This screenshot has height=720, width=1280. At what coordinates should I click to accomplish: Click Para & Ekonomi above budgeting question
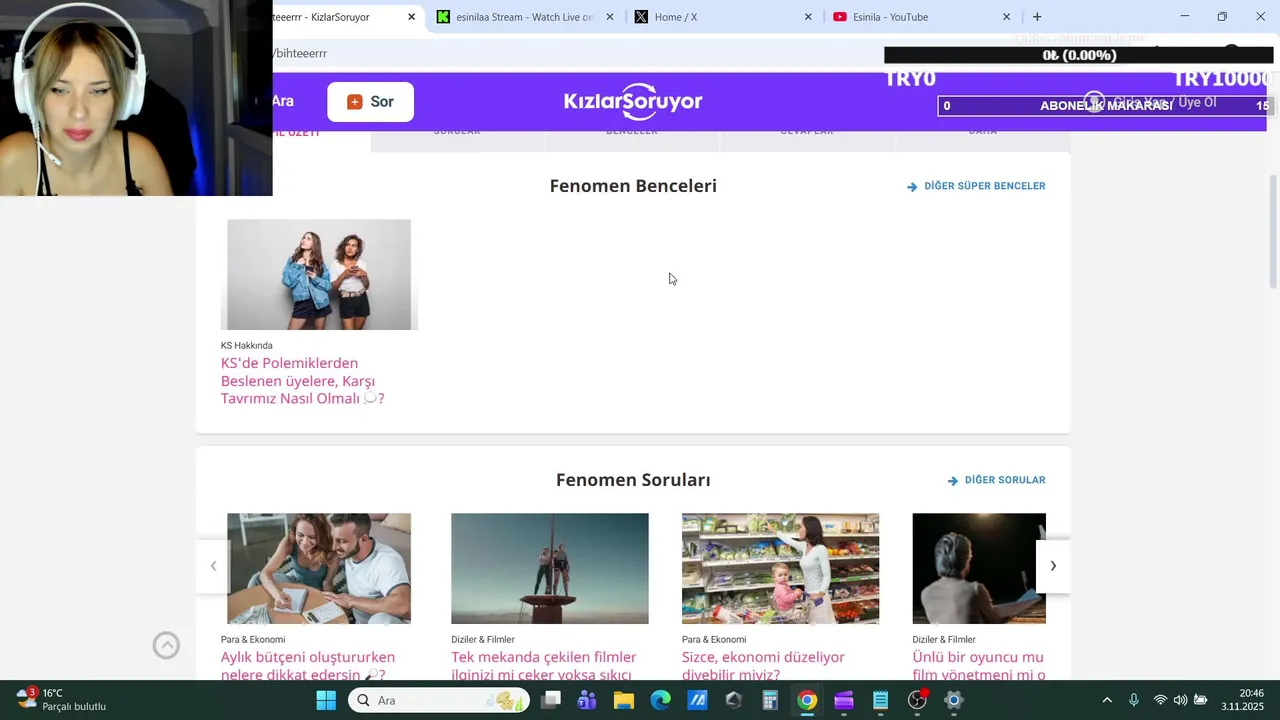tap(253, 640)
